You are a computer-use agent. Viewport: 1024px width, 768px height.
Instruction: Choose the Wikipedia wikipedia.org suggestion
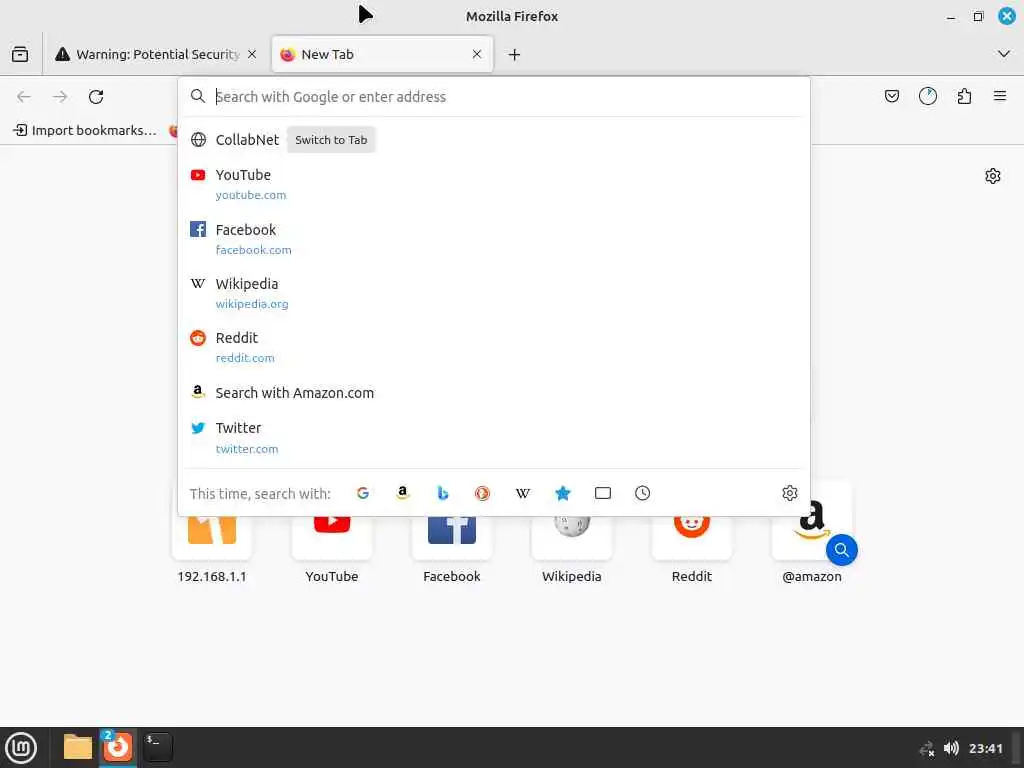tap(494, 293)
